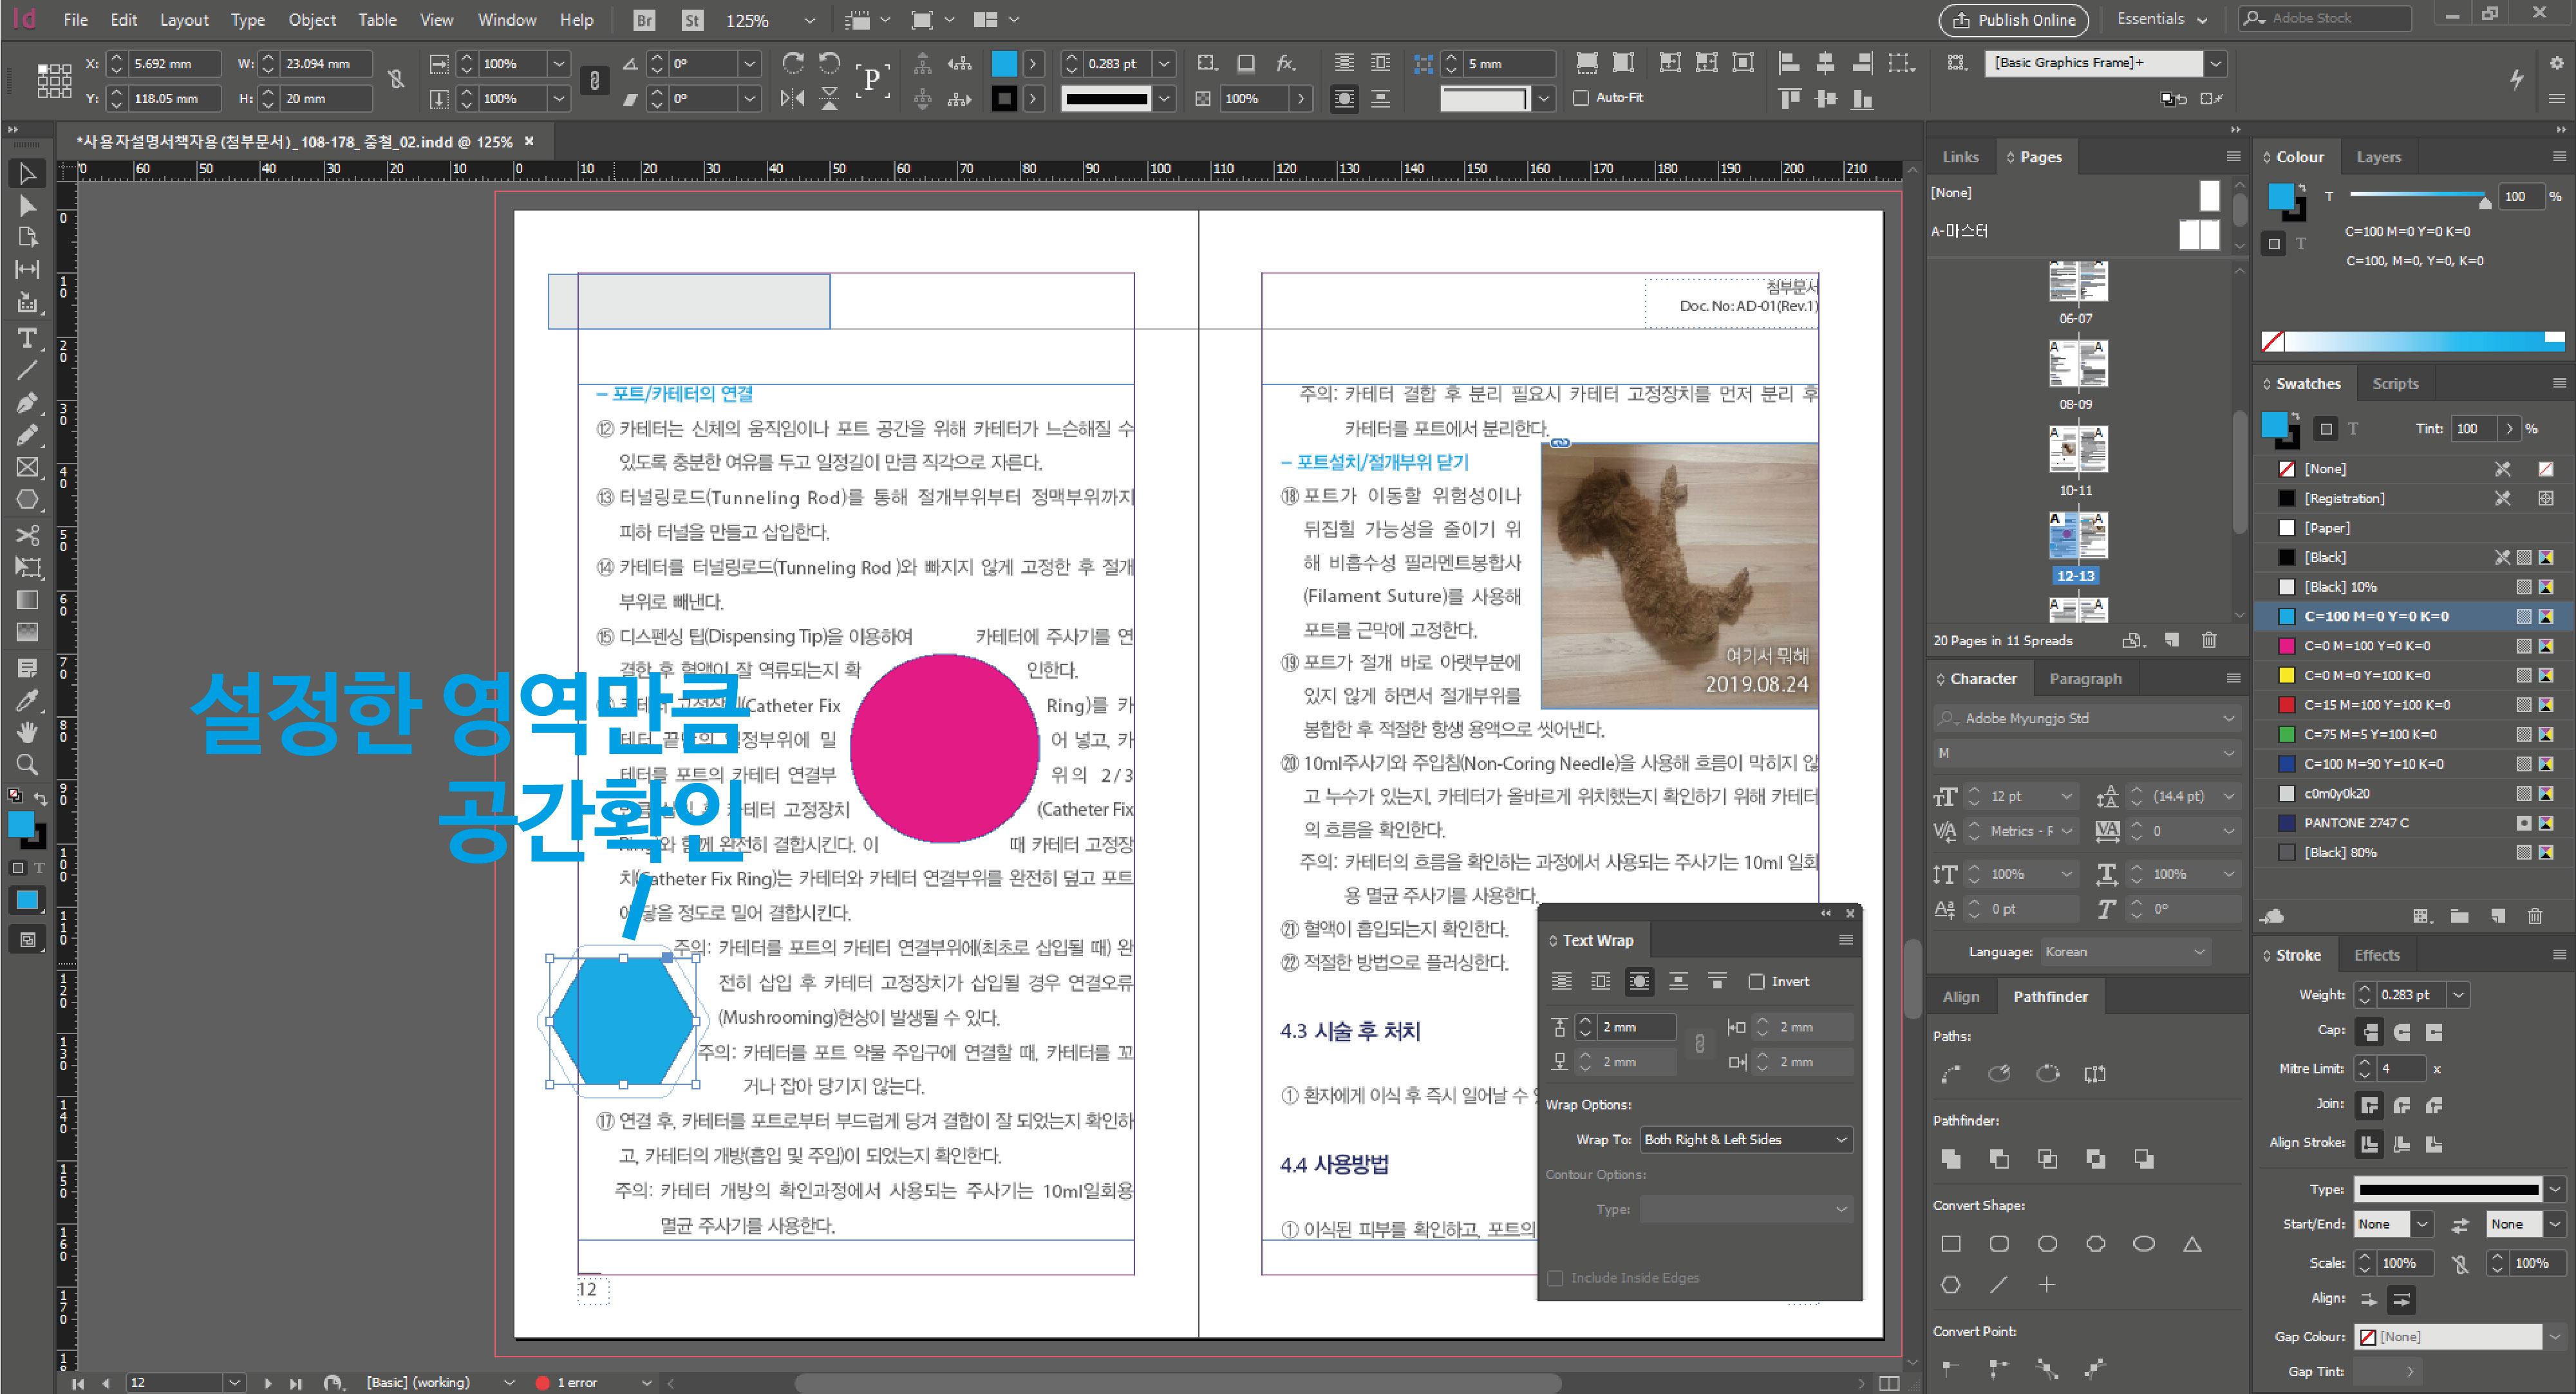Convert shape to ellipse
This screenshot has height=1394, width=2576.
[2143, 1244]
